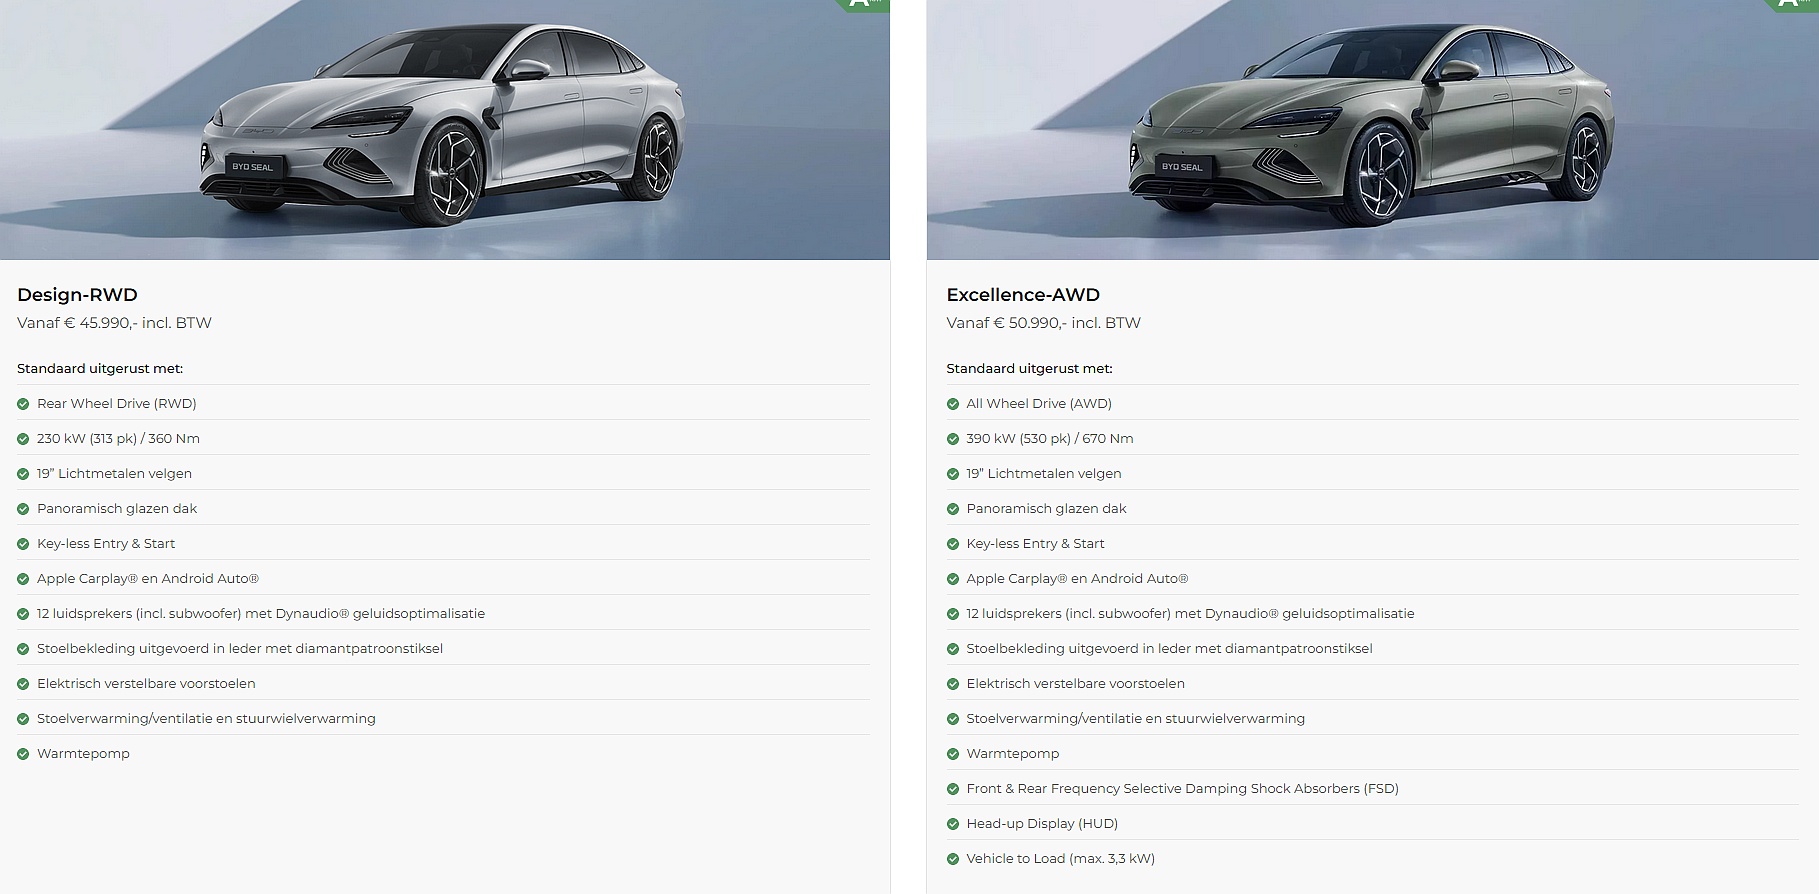1819x894 pixels.
Task: Click Vehicle to Load (max. 3,3 kW) text
Action: point(1060,859)
